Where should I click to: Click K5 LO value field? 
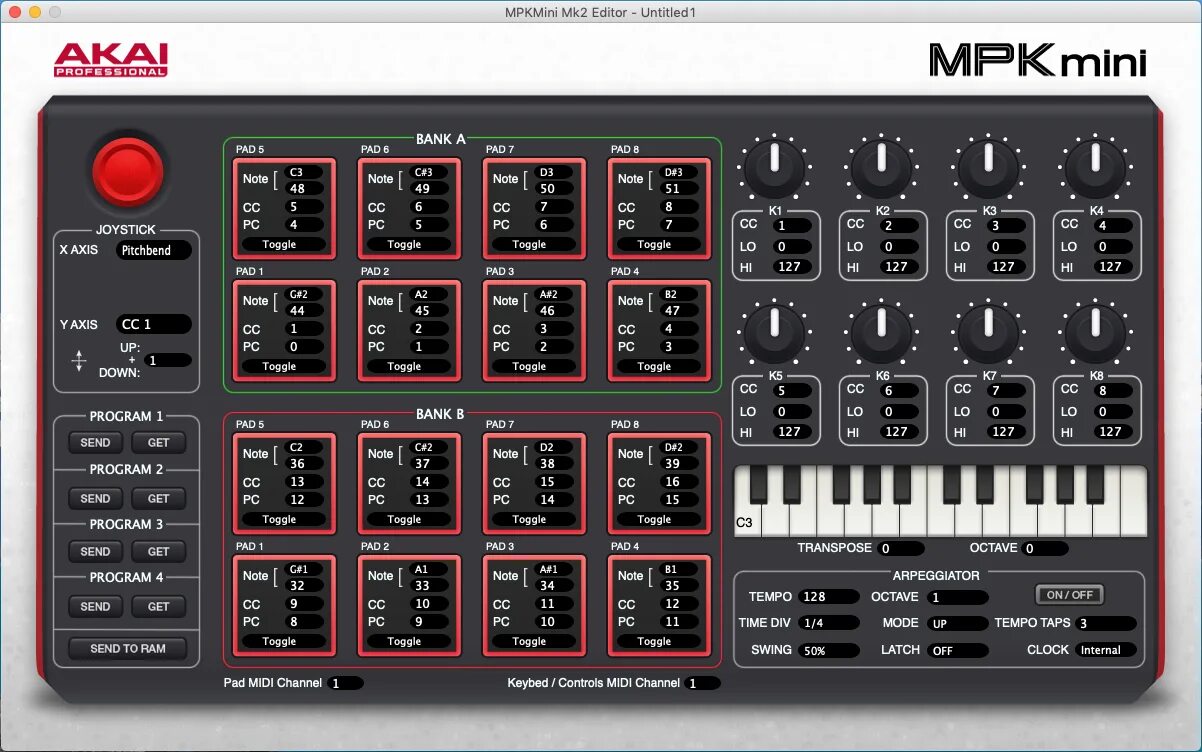click(x=791, y=412)
